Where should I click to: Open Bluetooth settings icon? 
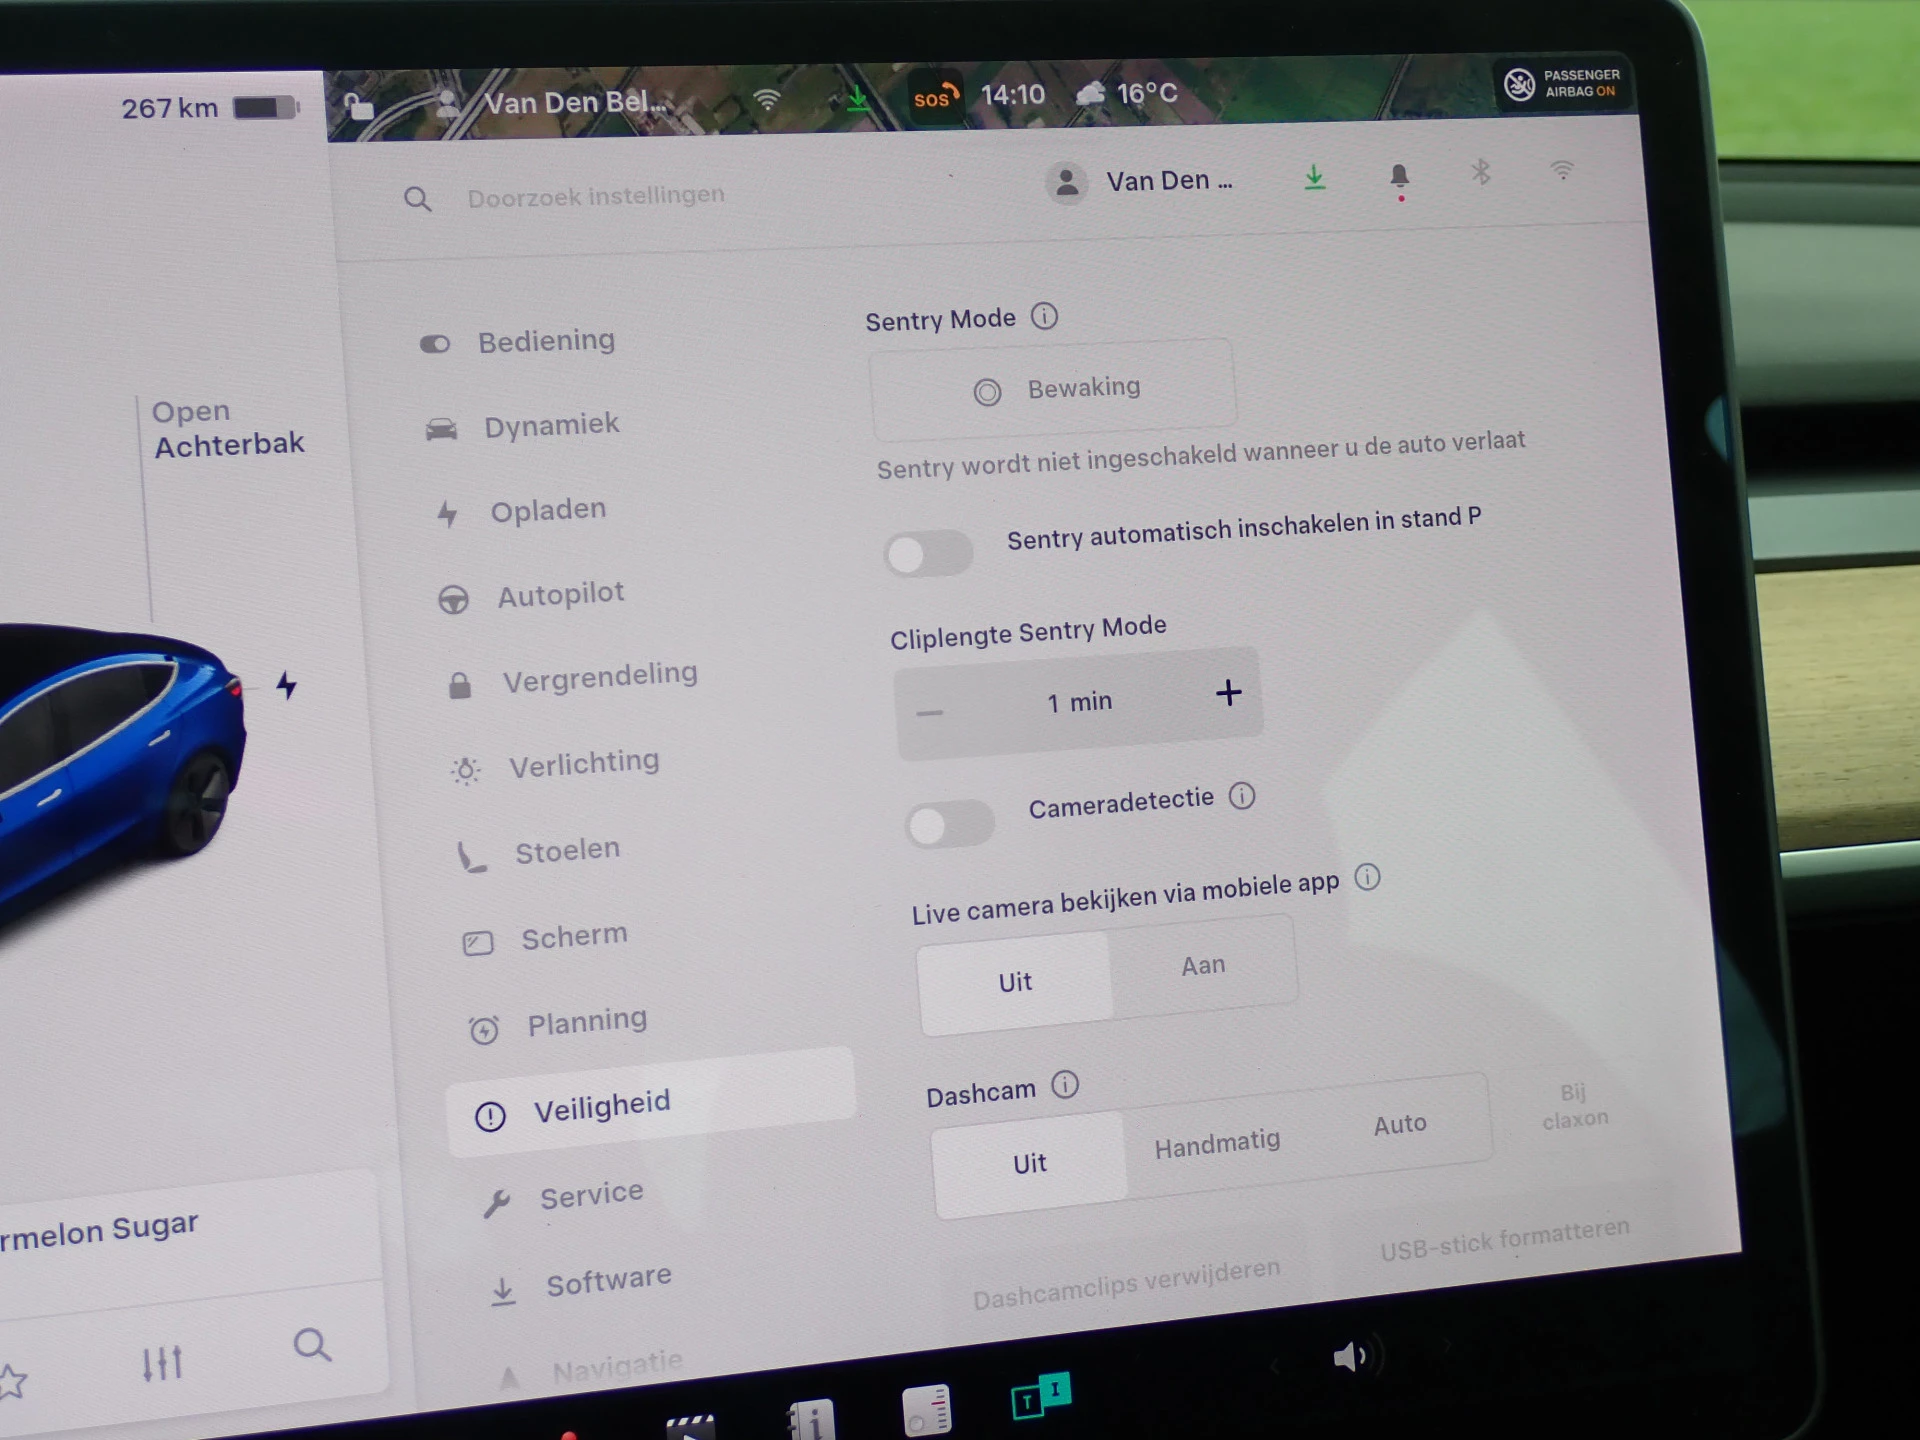coord(1481,173)
